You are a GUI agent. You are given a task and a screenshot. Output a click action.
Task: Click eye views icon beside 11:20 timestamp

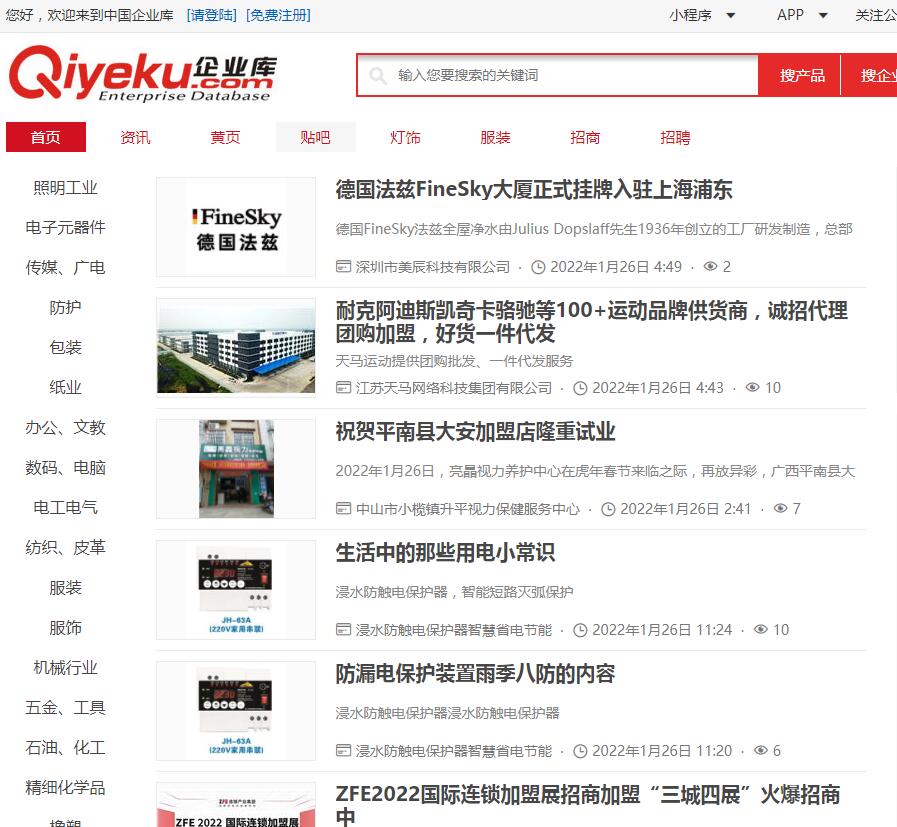coord(761,750)
